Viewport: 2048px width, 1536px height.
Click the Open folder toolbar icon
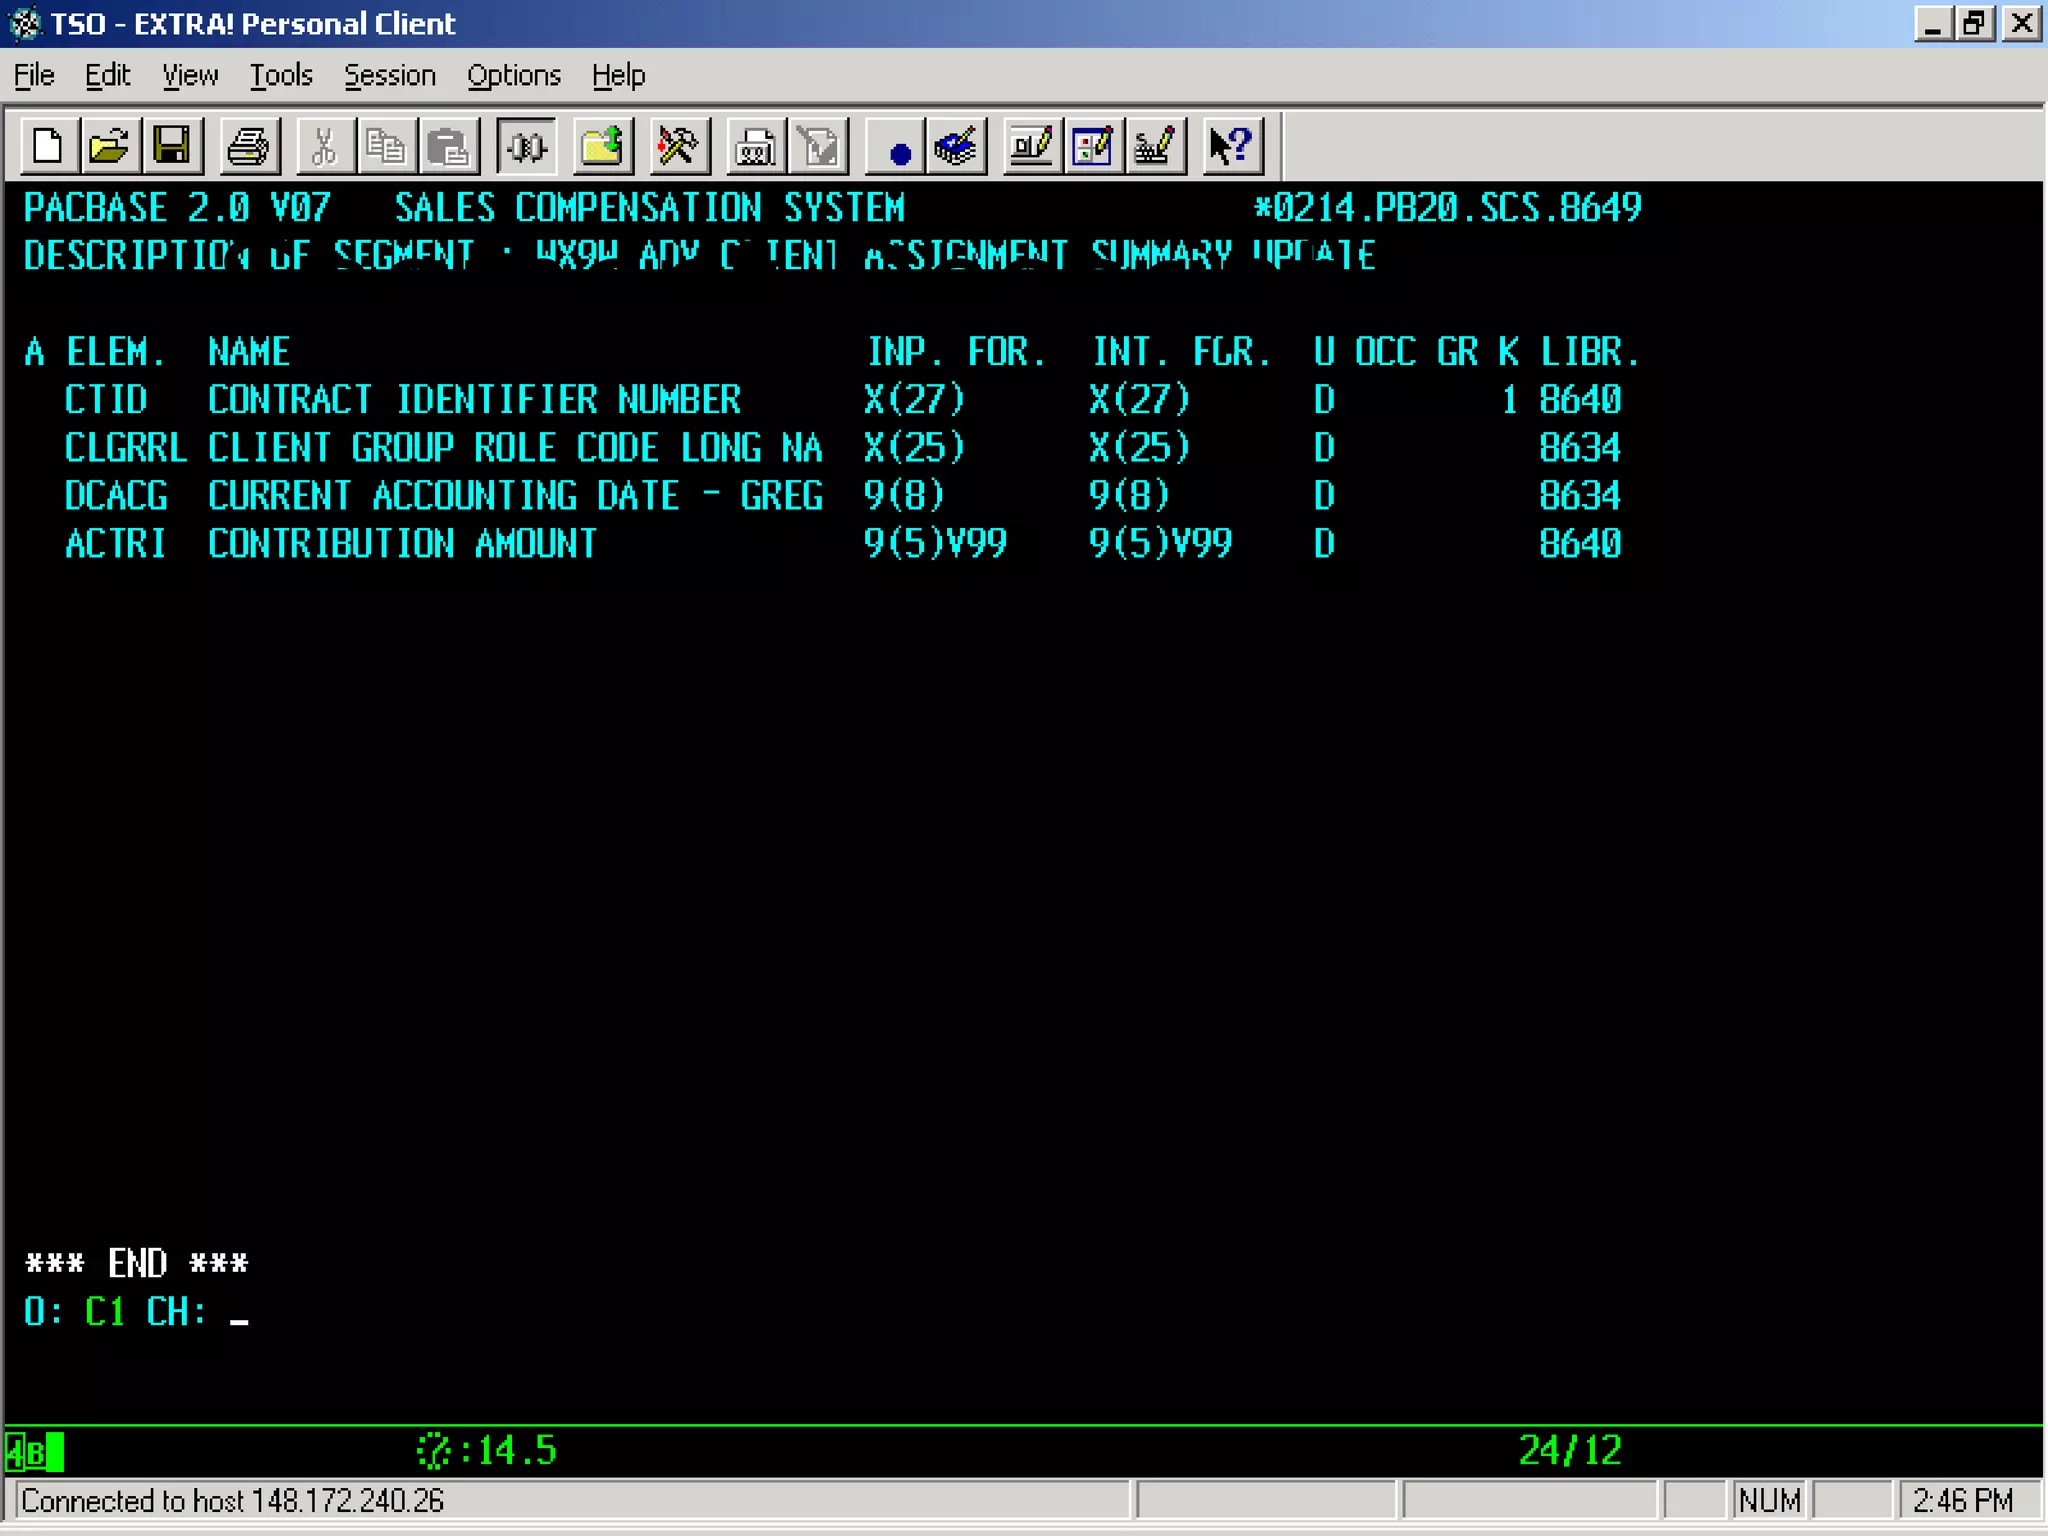(x=109, y=147)
